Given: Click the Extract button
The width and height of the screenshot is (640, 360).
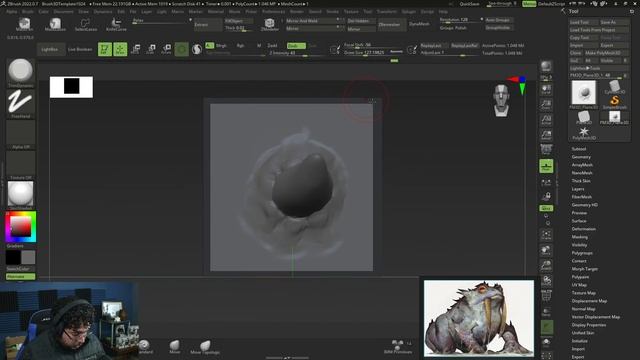Looking at the screenshot, I should (x=207, y=24).
